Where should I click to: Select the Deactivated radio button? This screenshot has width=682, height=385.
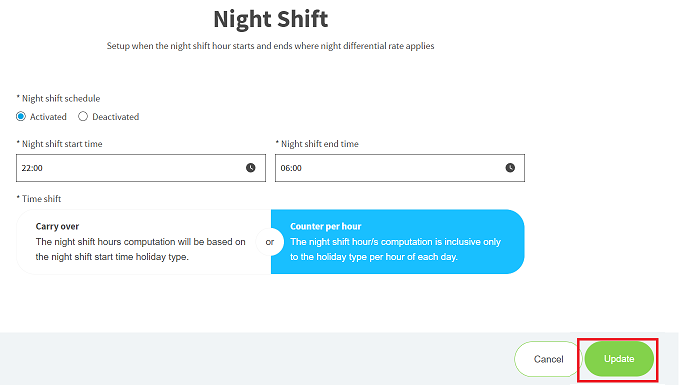83,117
